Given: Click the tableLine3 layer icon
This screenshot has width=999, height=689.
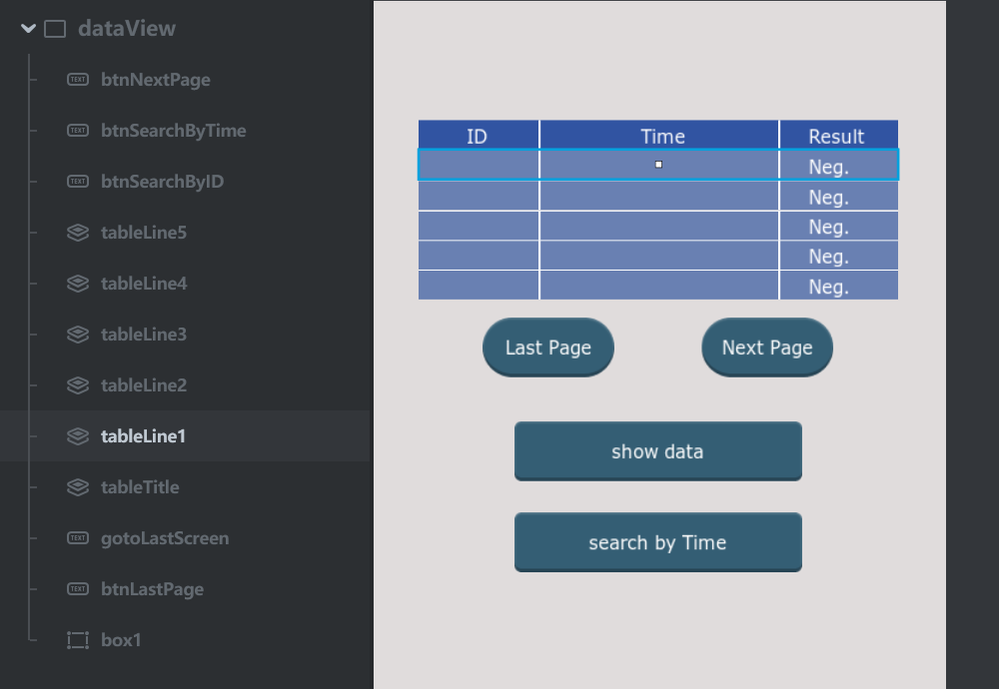Looking at the screenshot, I should coord(78,335).
